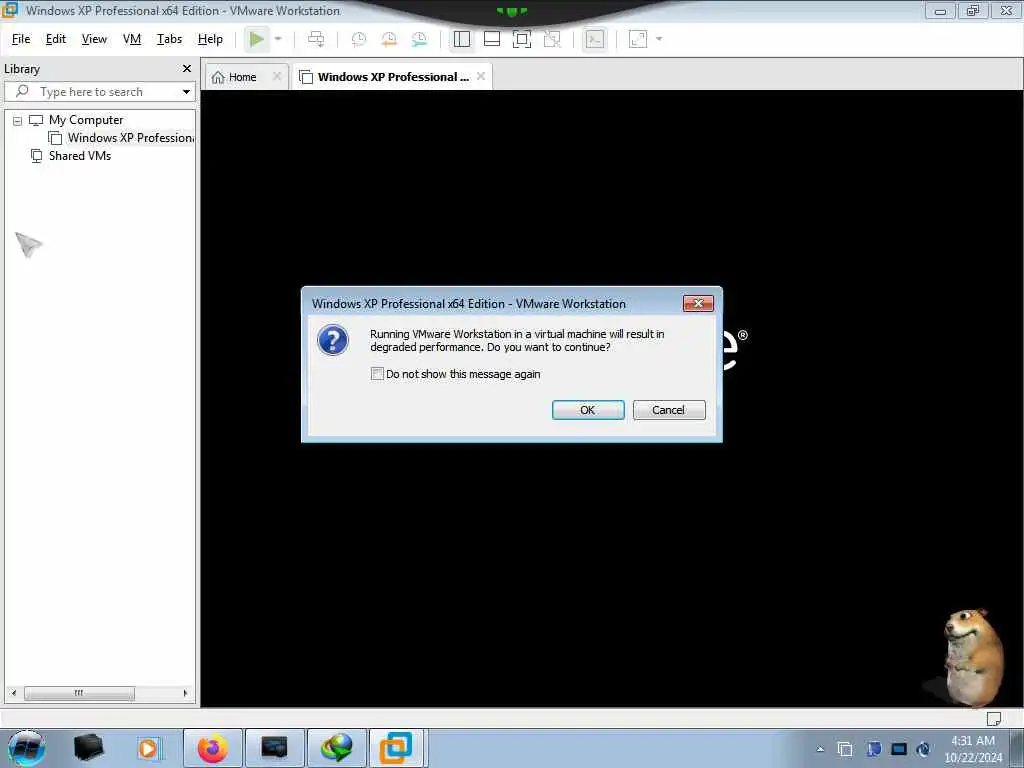Screen dimensions: 1024x768
Task: Click the Library horizontal scrollbar thumb
Action: pyautogui.click(x=79, y=693)
